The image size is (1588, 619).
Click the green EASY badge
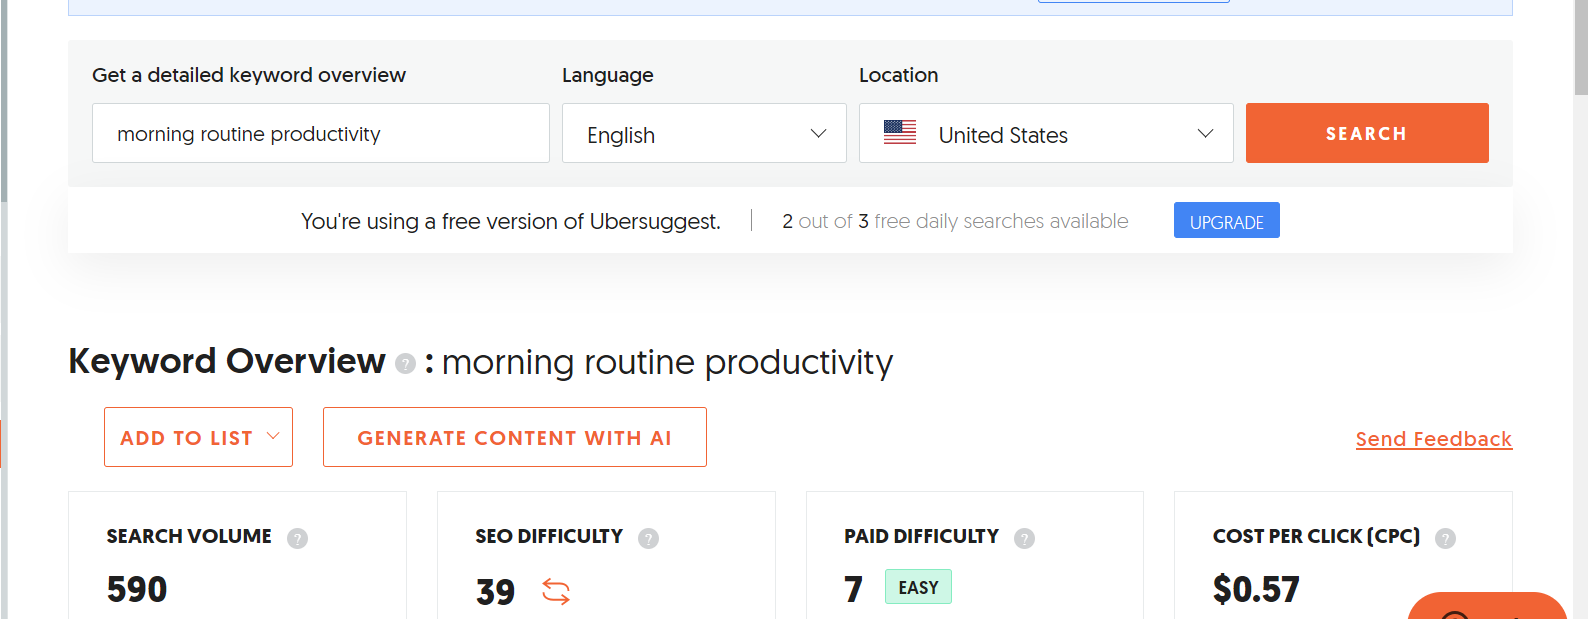pos(918,587)
